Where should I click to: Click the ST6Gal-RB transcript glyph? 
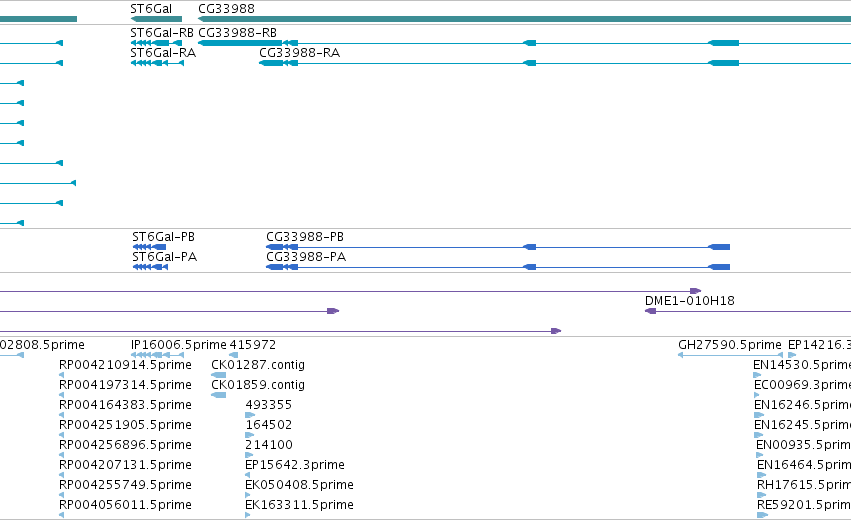click(x=156, y=43)
